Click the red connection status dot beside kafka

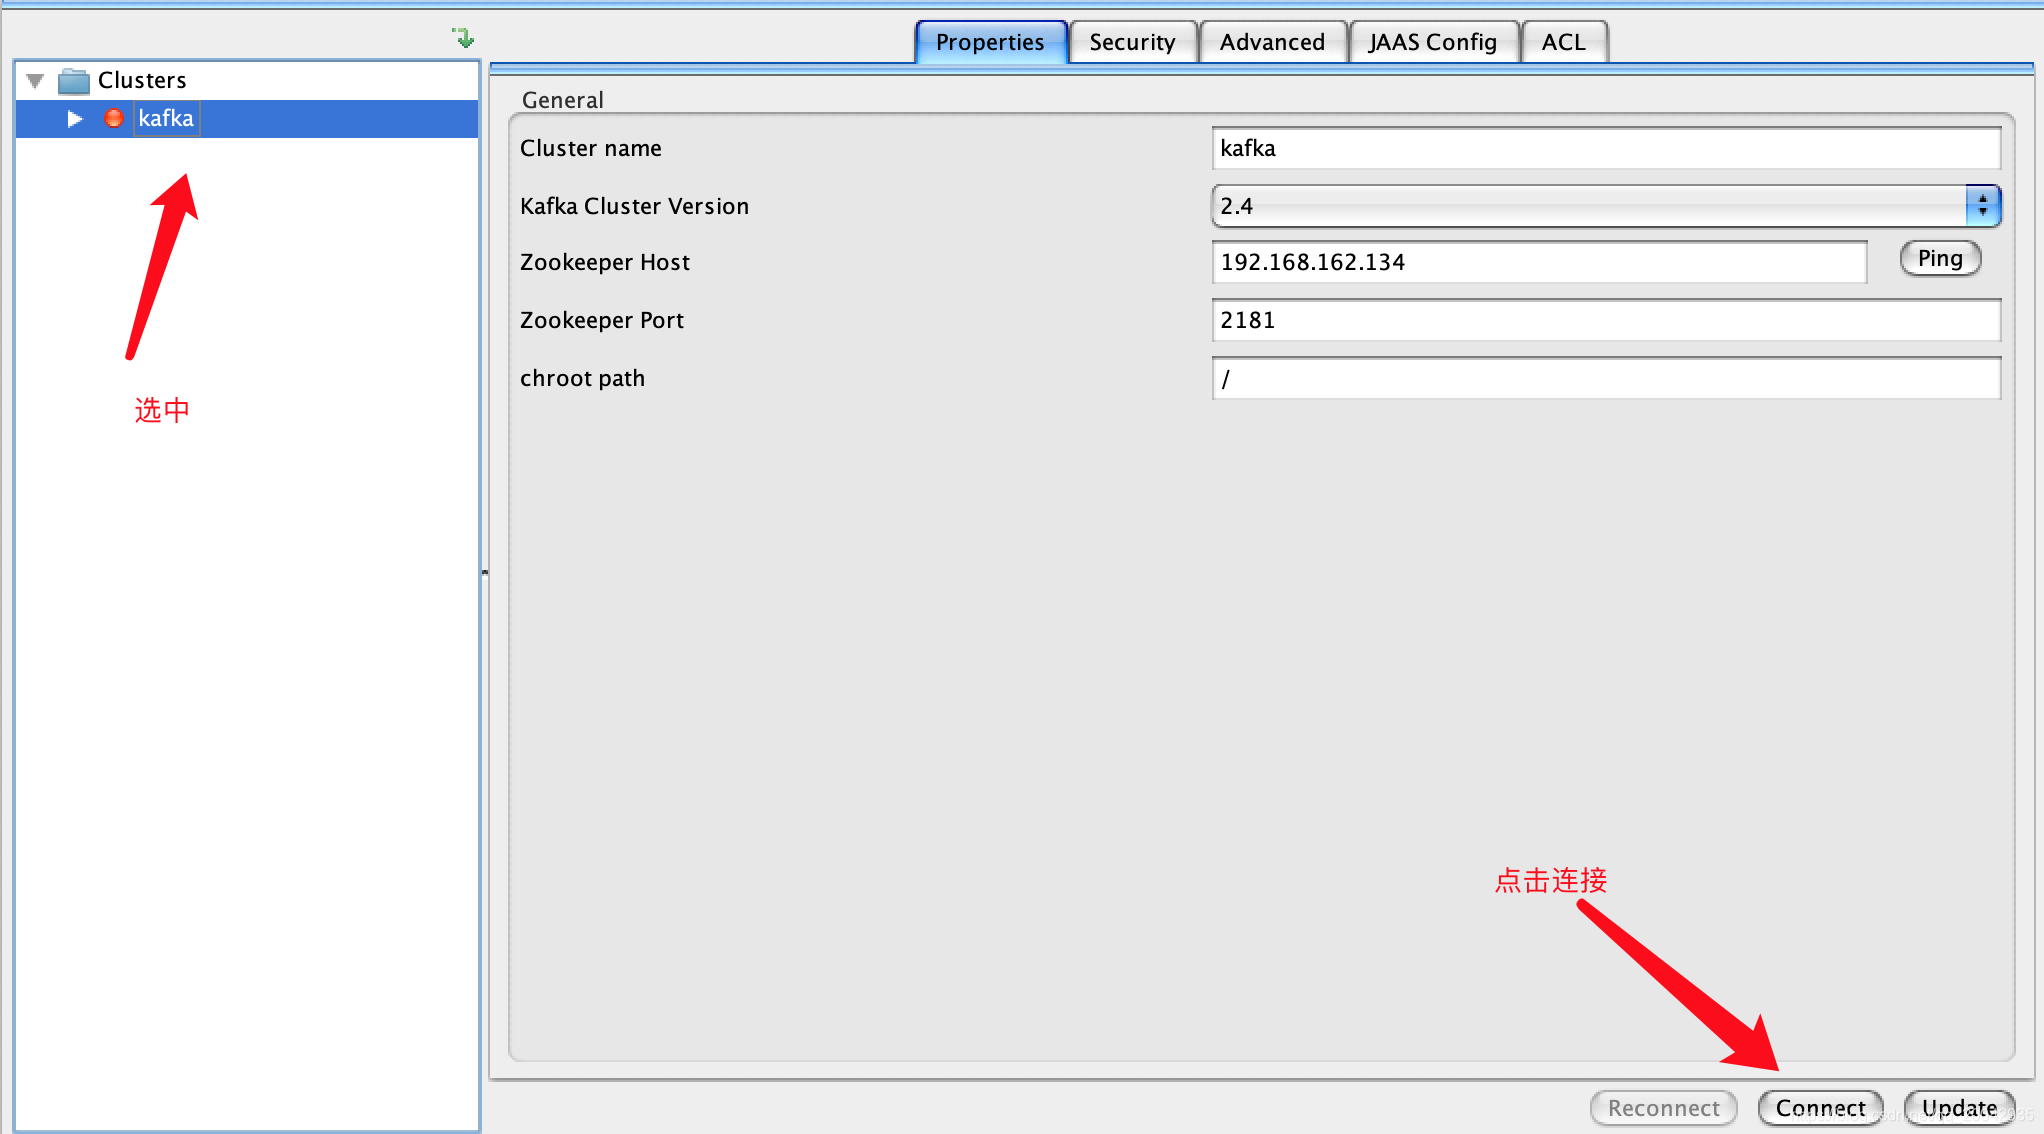pyautogui.click(x=114, y=117)
